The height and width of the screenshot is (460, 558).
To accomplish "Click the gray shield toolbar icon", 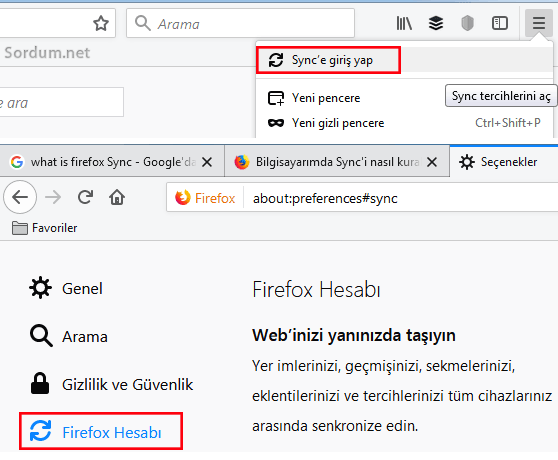I will (x=467, y=23).
